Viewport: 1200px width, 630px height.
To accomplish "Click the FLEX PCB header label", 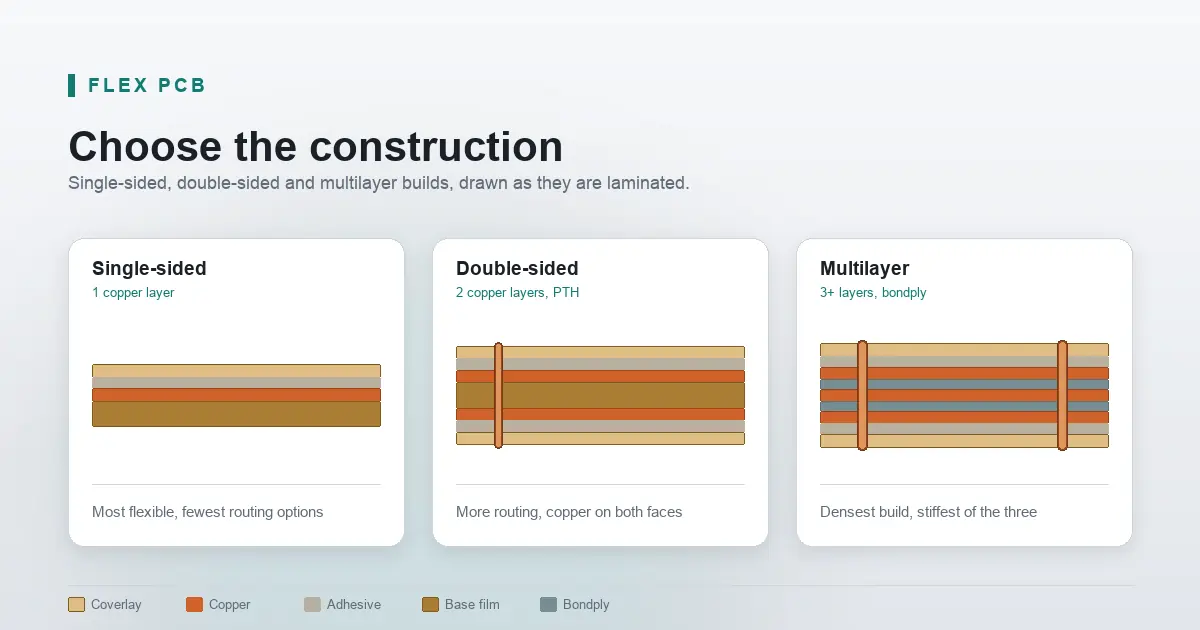I will 147,85.
